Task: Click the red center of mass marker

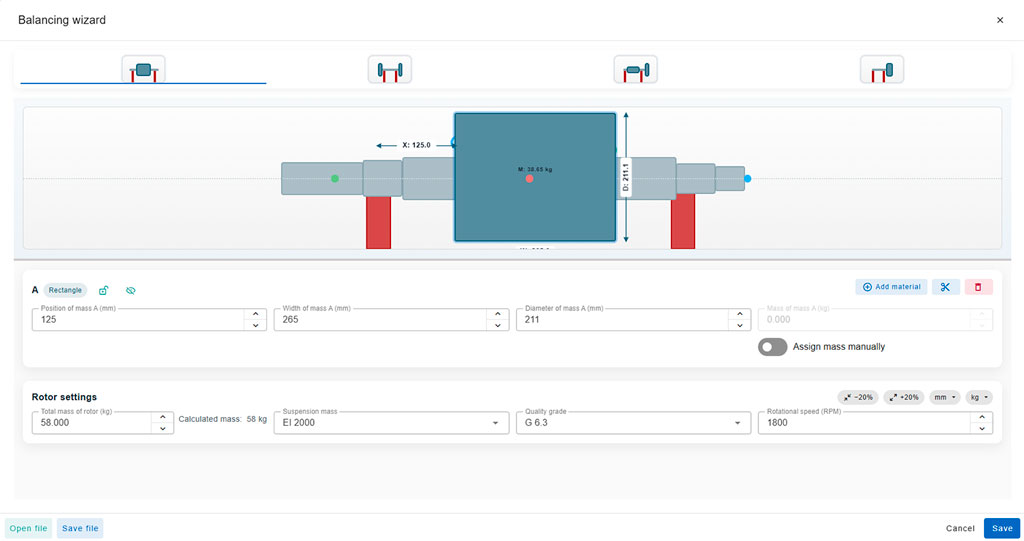Action: point(530,178)
